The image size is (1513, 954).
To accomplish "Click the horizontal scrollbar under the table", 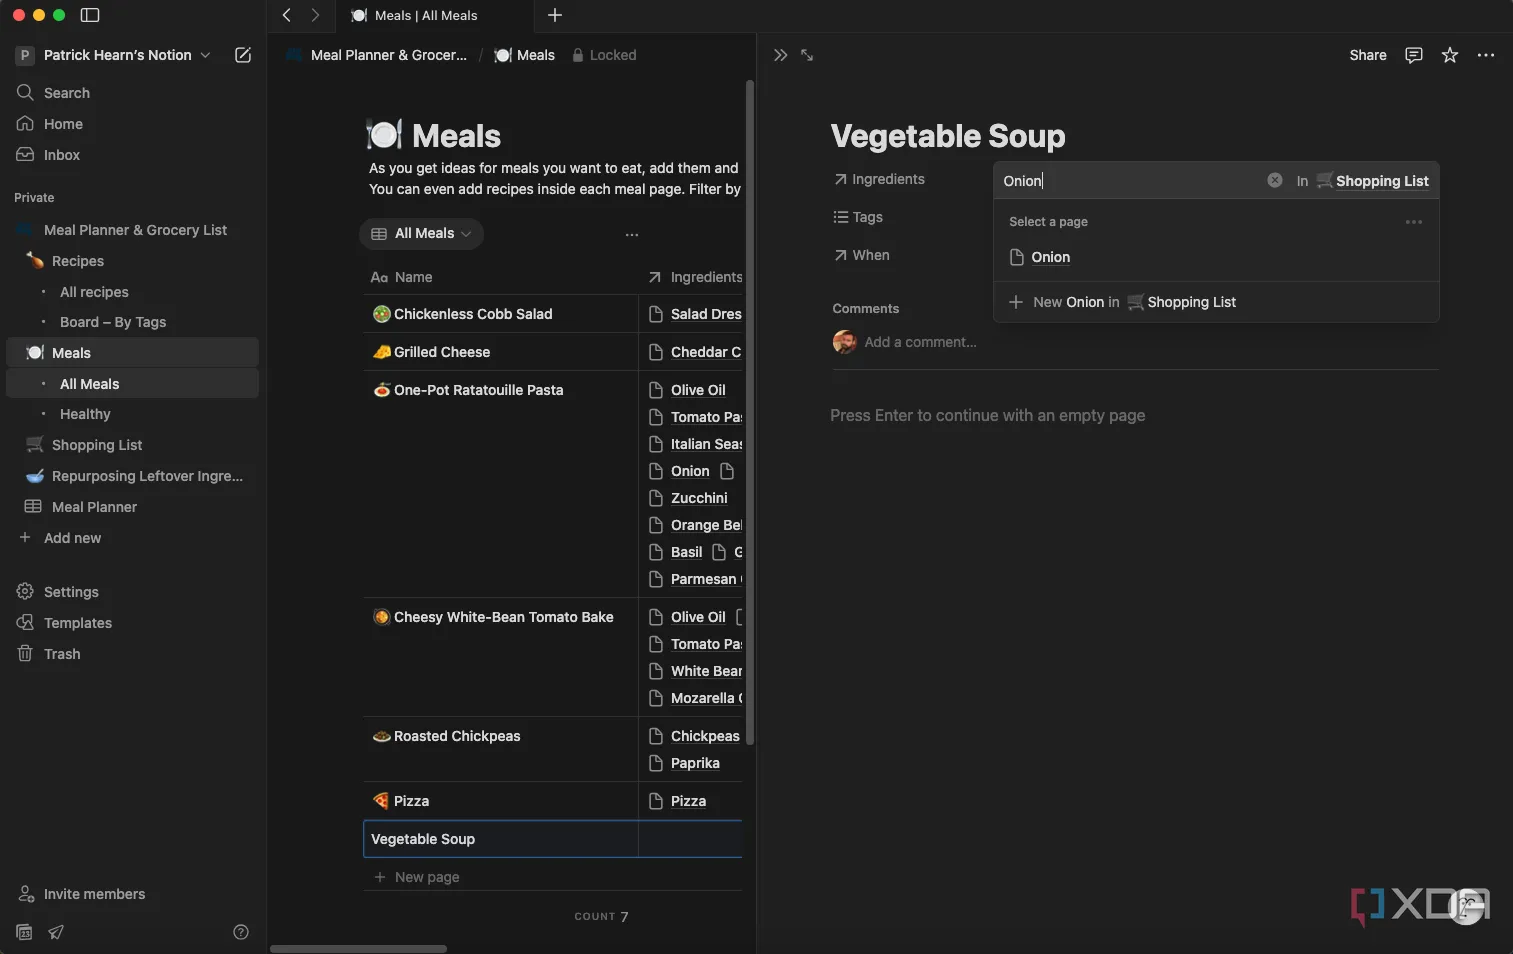I will pyautogui.click(x=358, y=949).
